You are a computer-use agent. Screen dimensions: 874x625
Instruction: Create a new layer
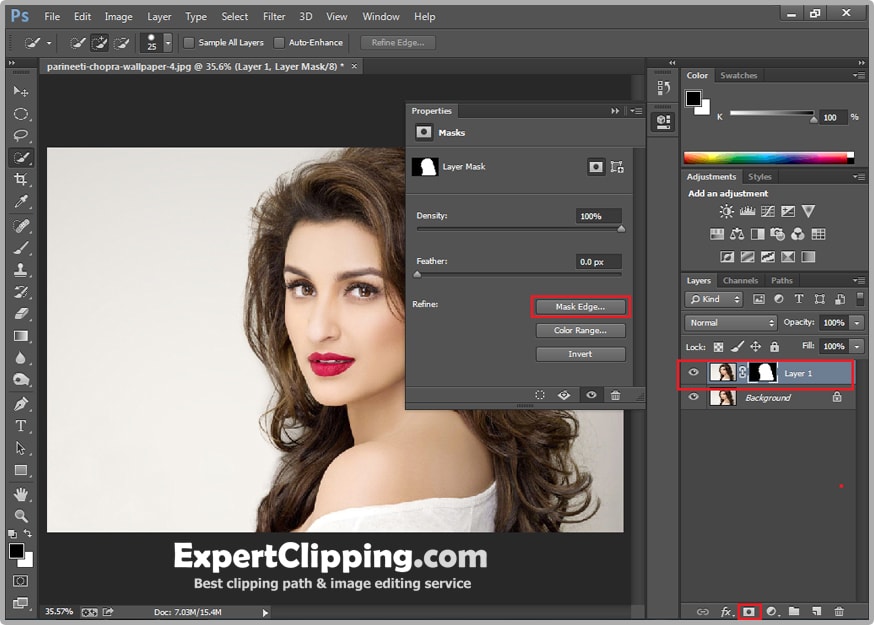[x=817, y=611]
